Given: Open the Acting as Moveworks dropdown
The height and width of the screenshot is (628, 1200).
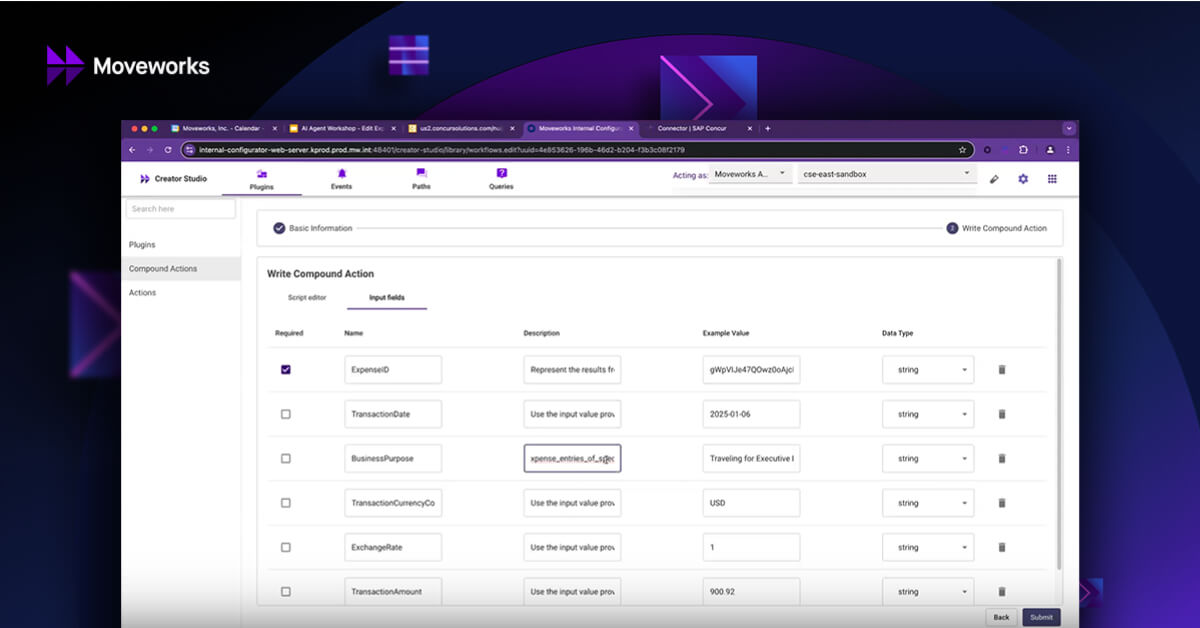Looking at the screenshot, I should (750, 174).
